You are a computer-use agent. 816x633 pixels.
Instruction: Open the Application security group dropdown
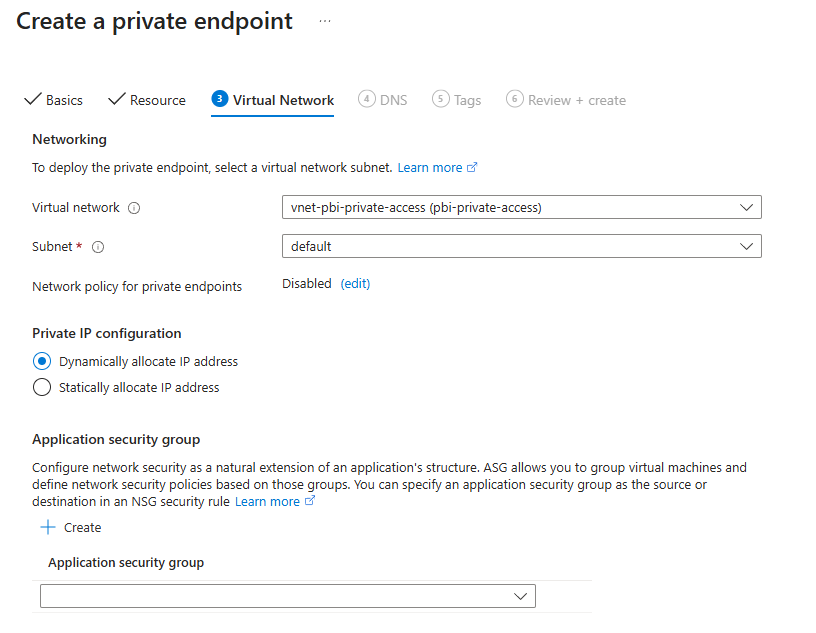point(288,596)
